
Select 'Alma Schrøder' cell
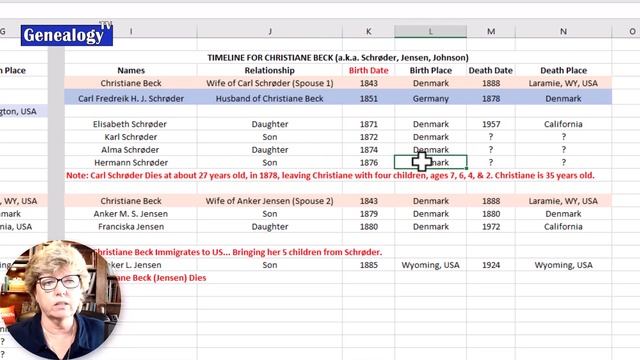click(131, 150)
